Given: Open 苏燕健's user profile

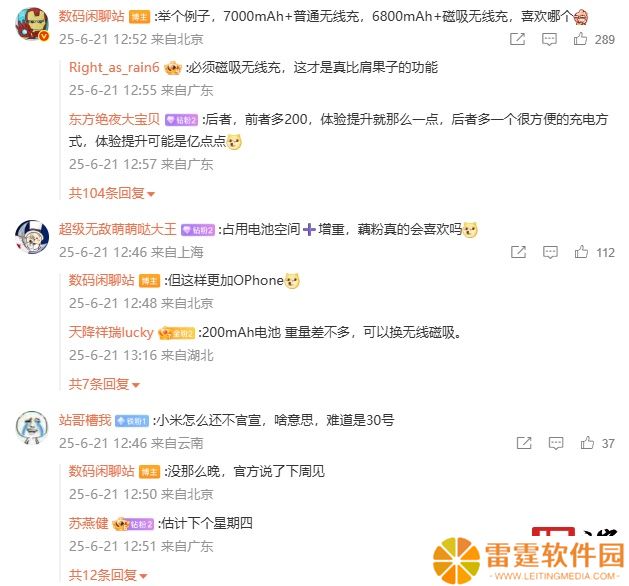Looking at the screenshot, I should [x=88, y=523].
